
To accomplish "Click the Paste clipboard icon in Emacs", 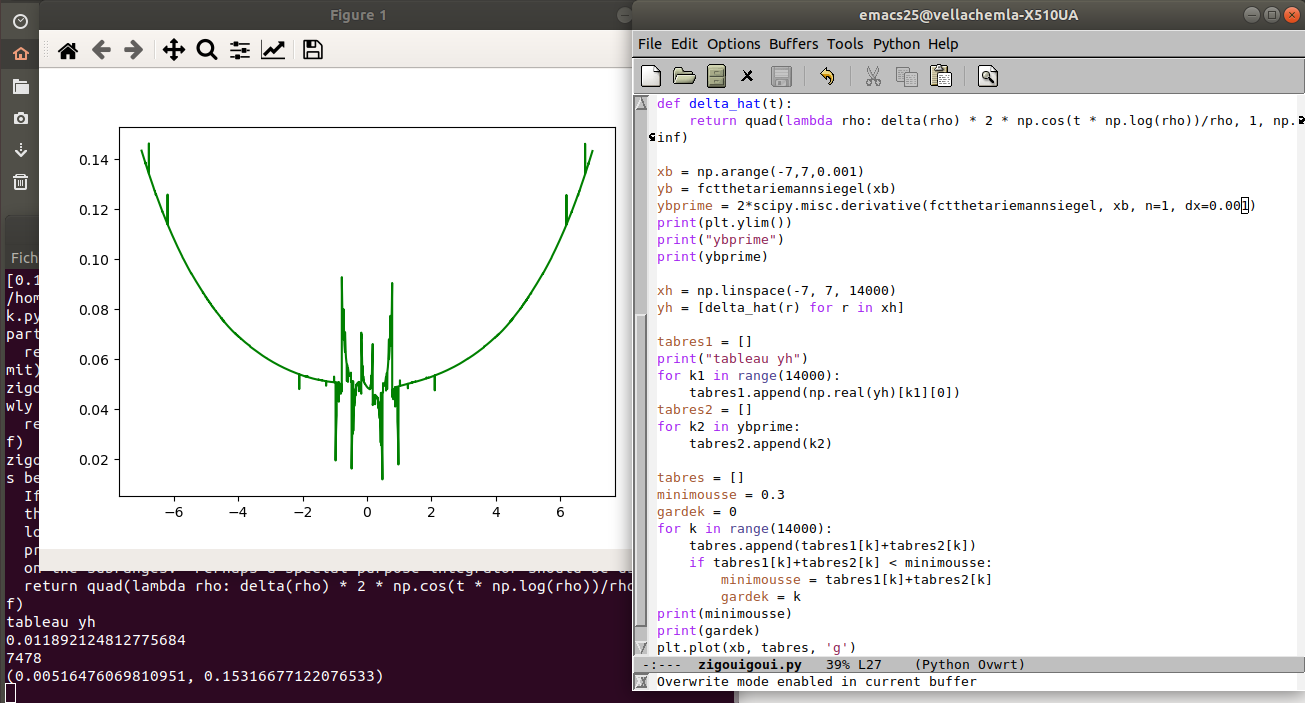I will pos(940,76).
